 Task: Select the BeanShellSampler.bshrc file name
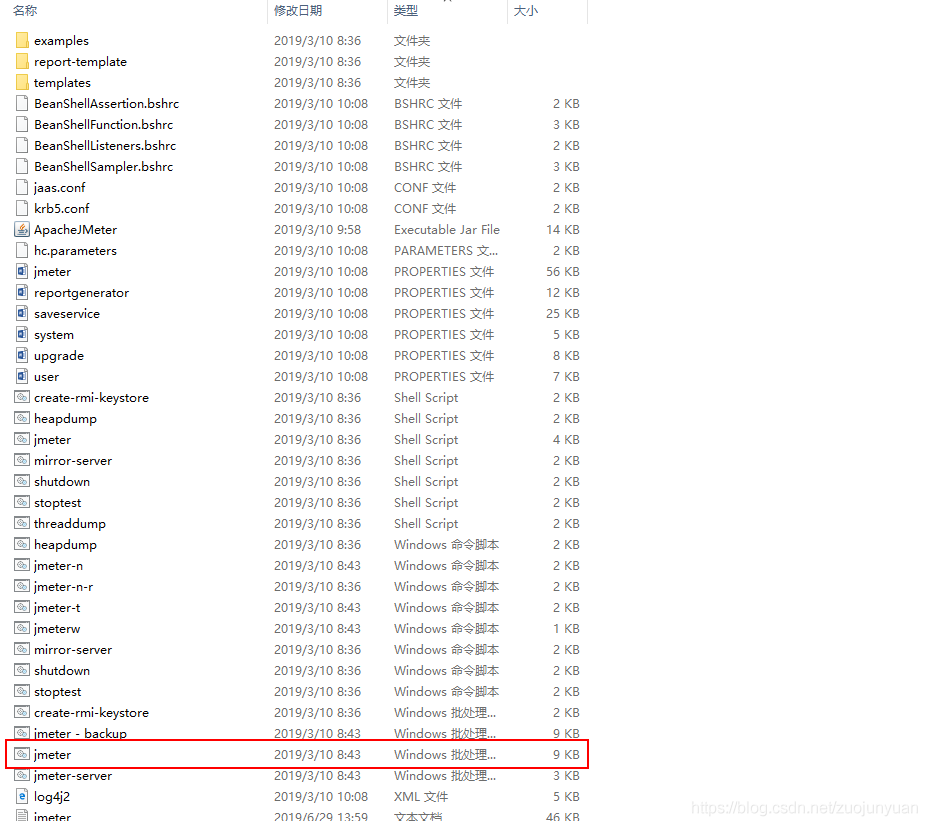click(103, 167)
